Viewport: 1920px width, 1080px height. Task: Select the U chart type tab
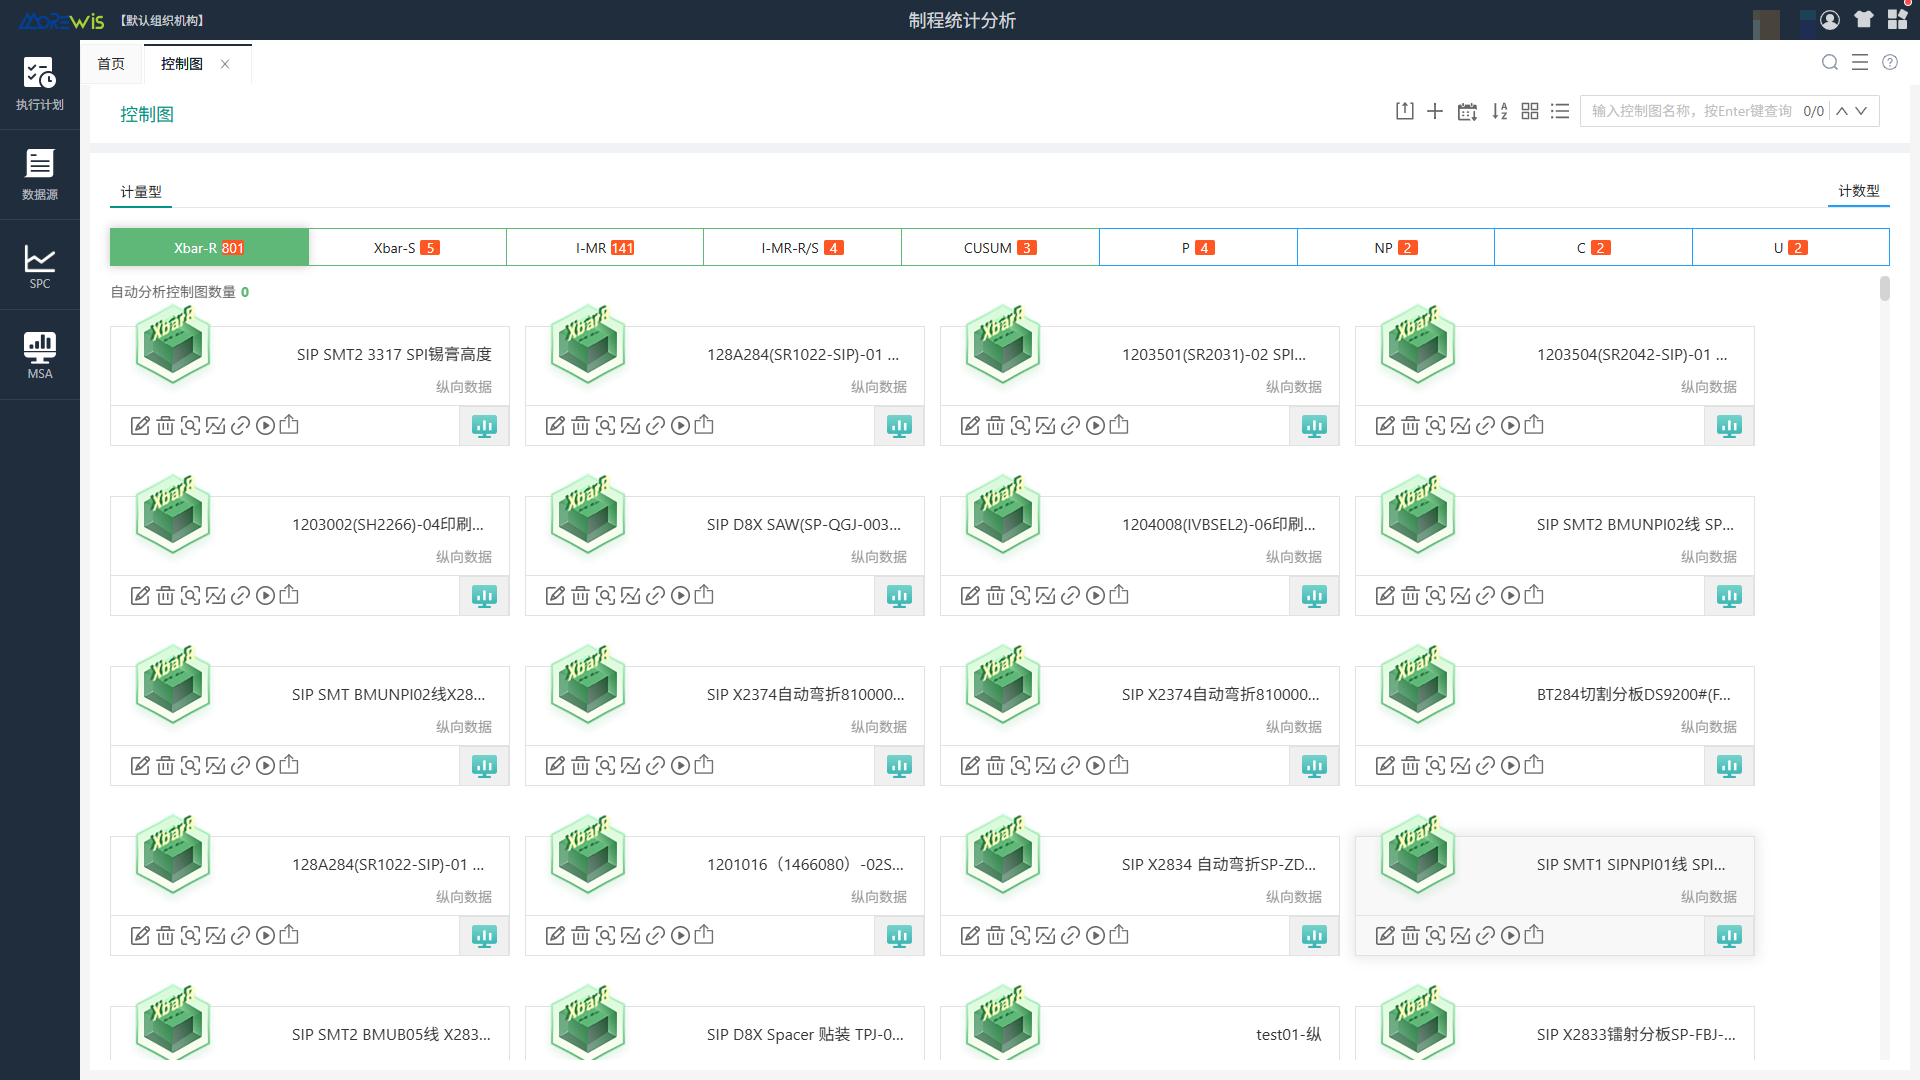(1791, 247)
